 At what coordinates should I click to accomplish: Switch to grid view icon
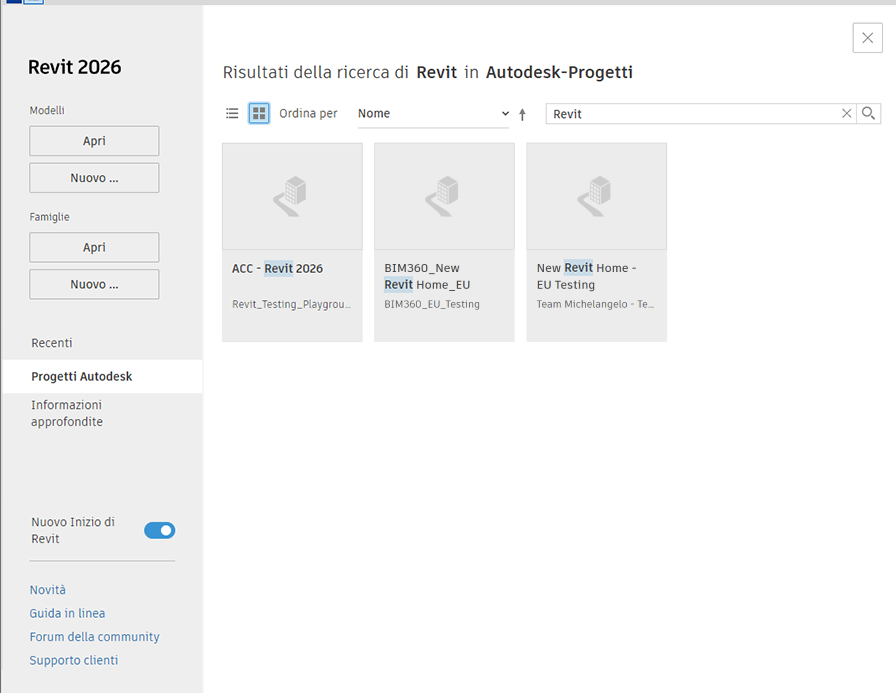coord(259,113)
